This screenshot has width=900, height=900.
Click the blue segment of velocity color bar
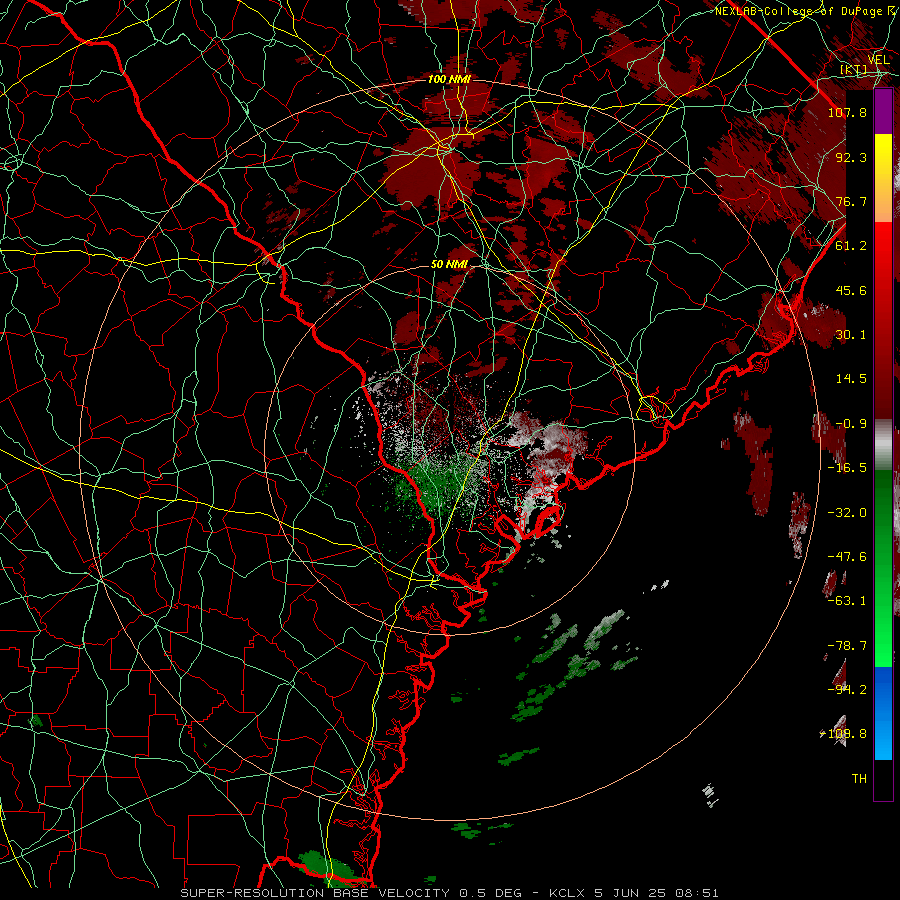click(x=883, y=713)
